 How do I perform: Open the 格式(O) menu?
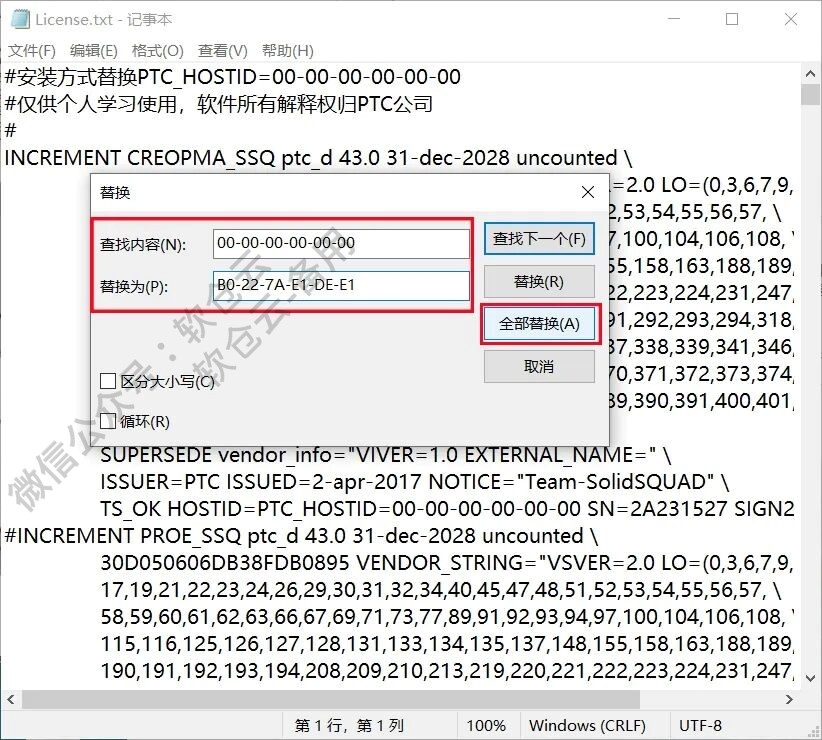coord(155,49)
